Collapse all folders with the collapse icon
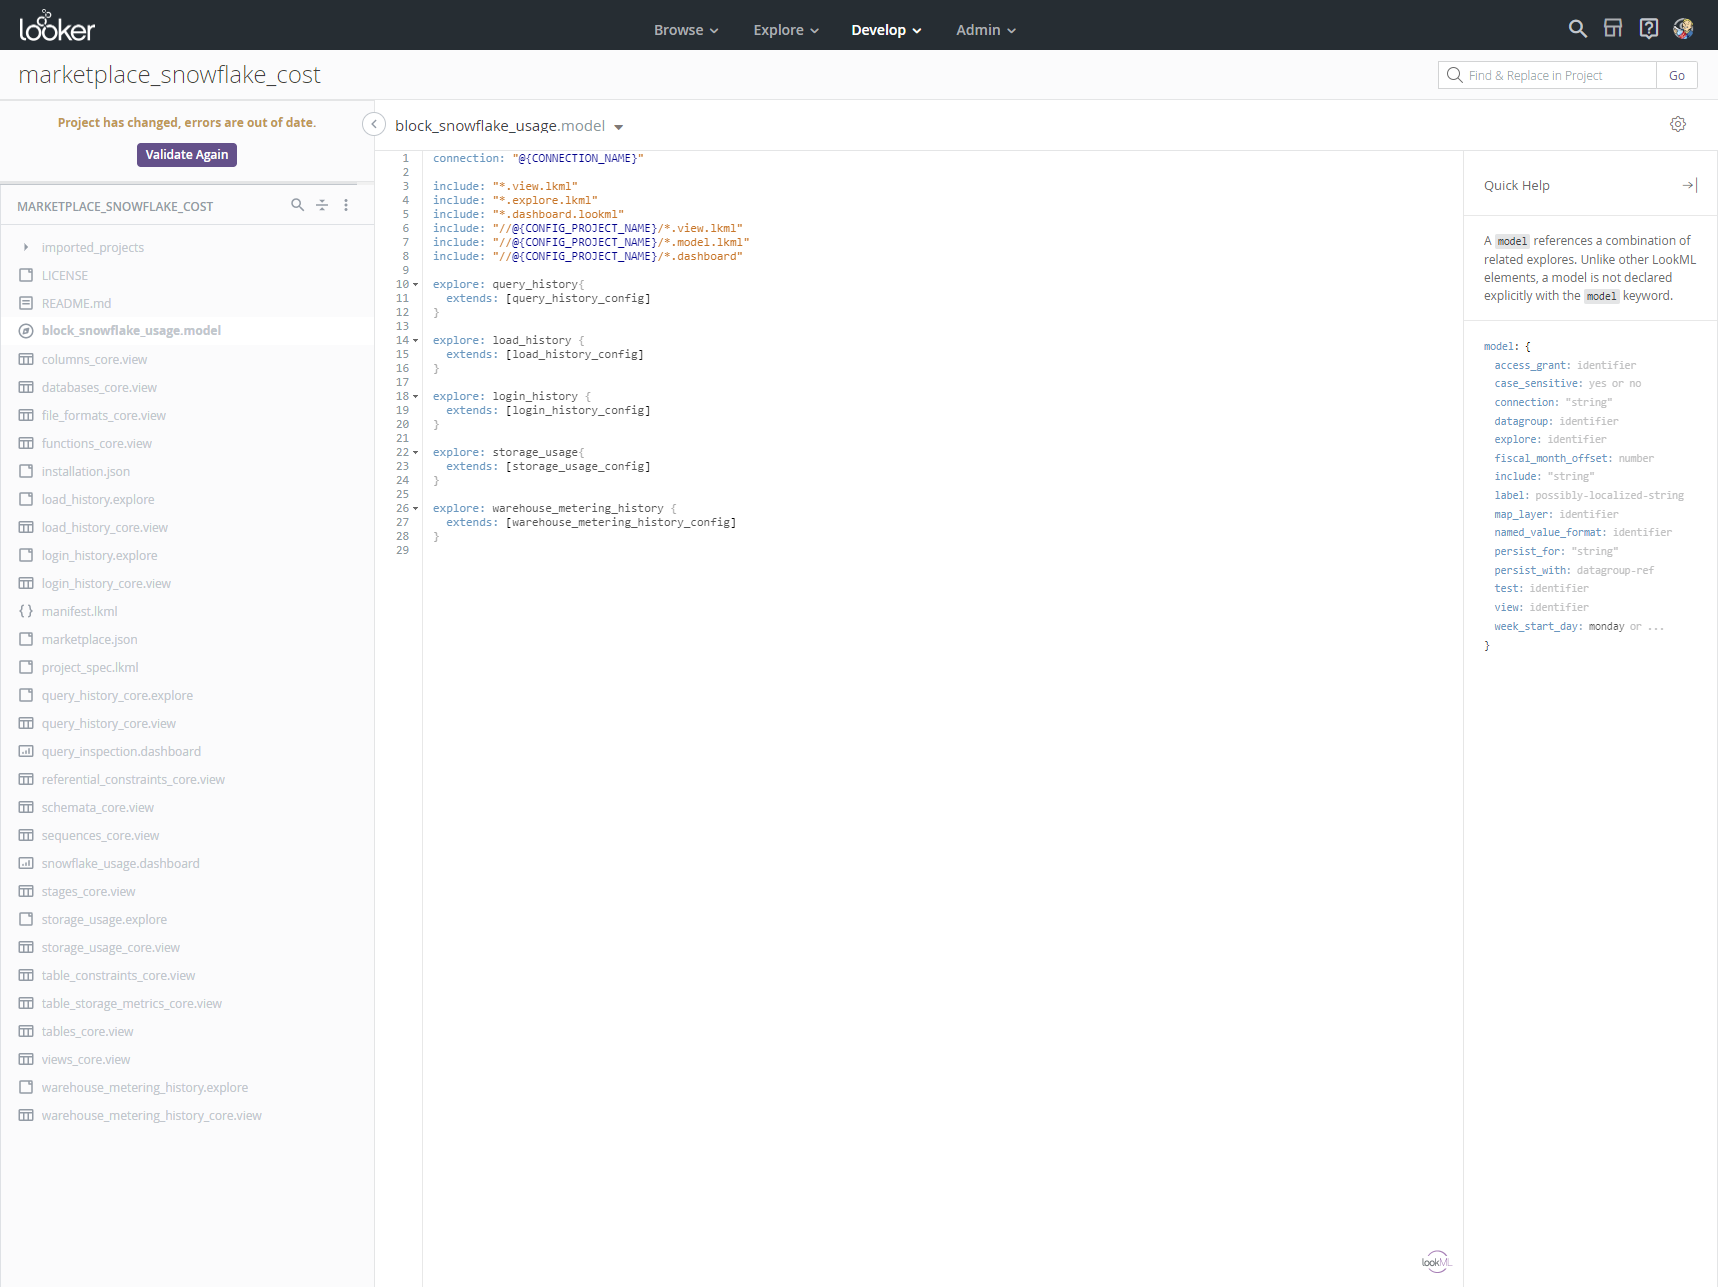The width and height of the screenshot is (1718, 1287). click(x=321, y=205)
